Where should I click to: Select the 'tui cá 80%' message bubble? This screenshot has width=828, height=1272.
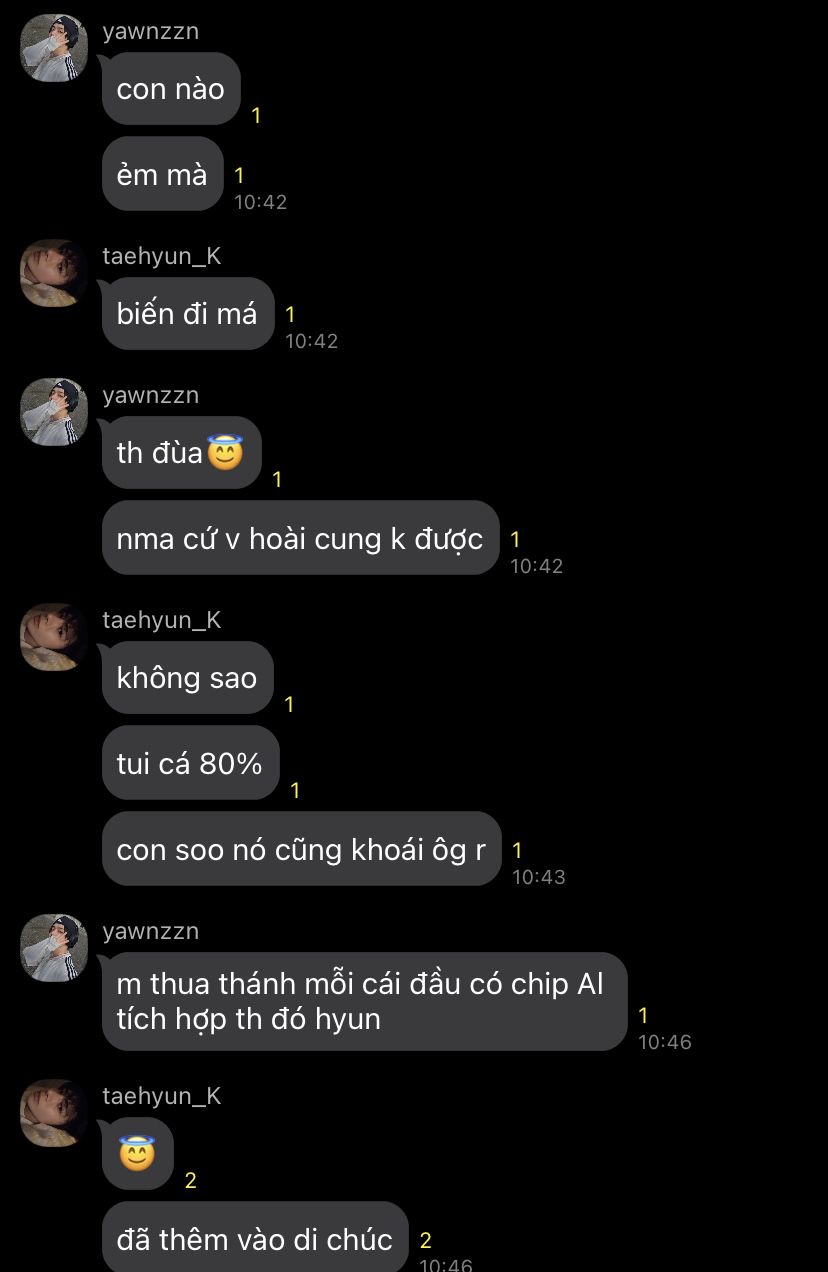190,763
